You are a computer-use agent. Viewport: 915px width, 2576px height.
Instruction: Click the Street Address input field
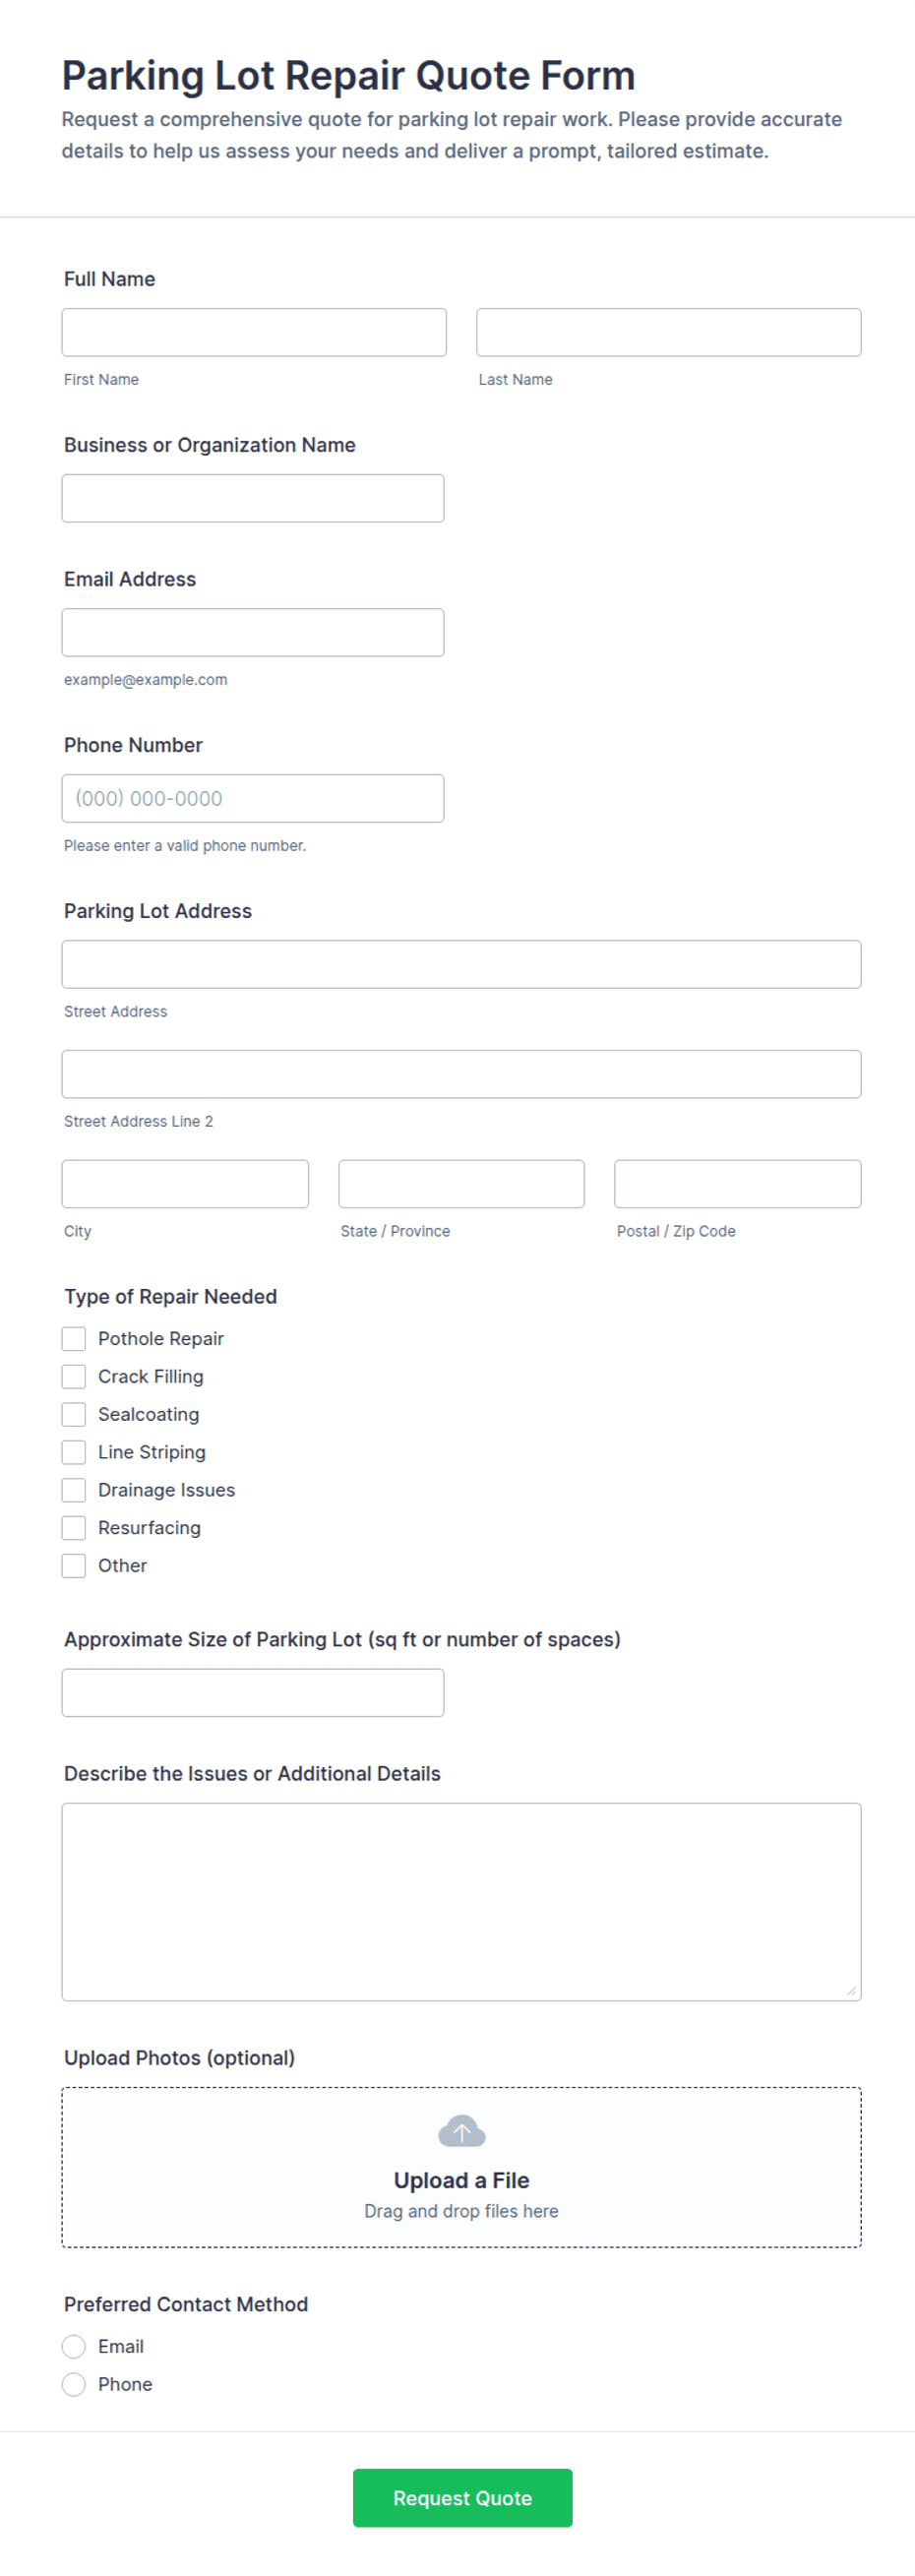tap(461, 964)
